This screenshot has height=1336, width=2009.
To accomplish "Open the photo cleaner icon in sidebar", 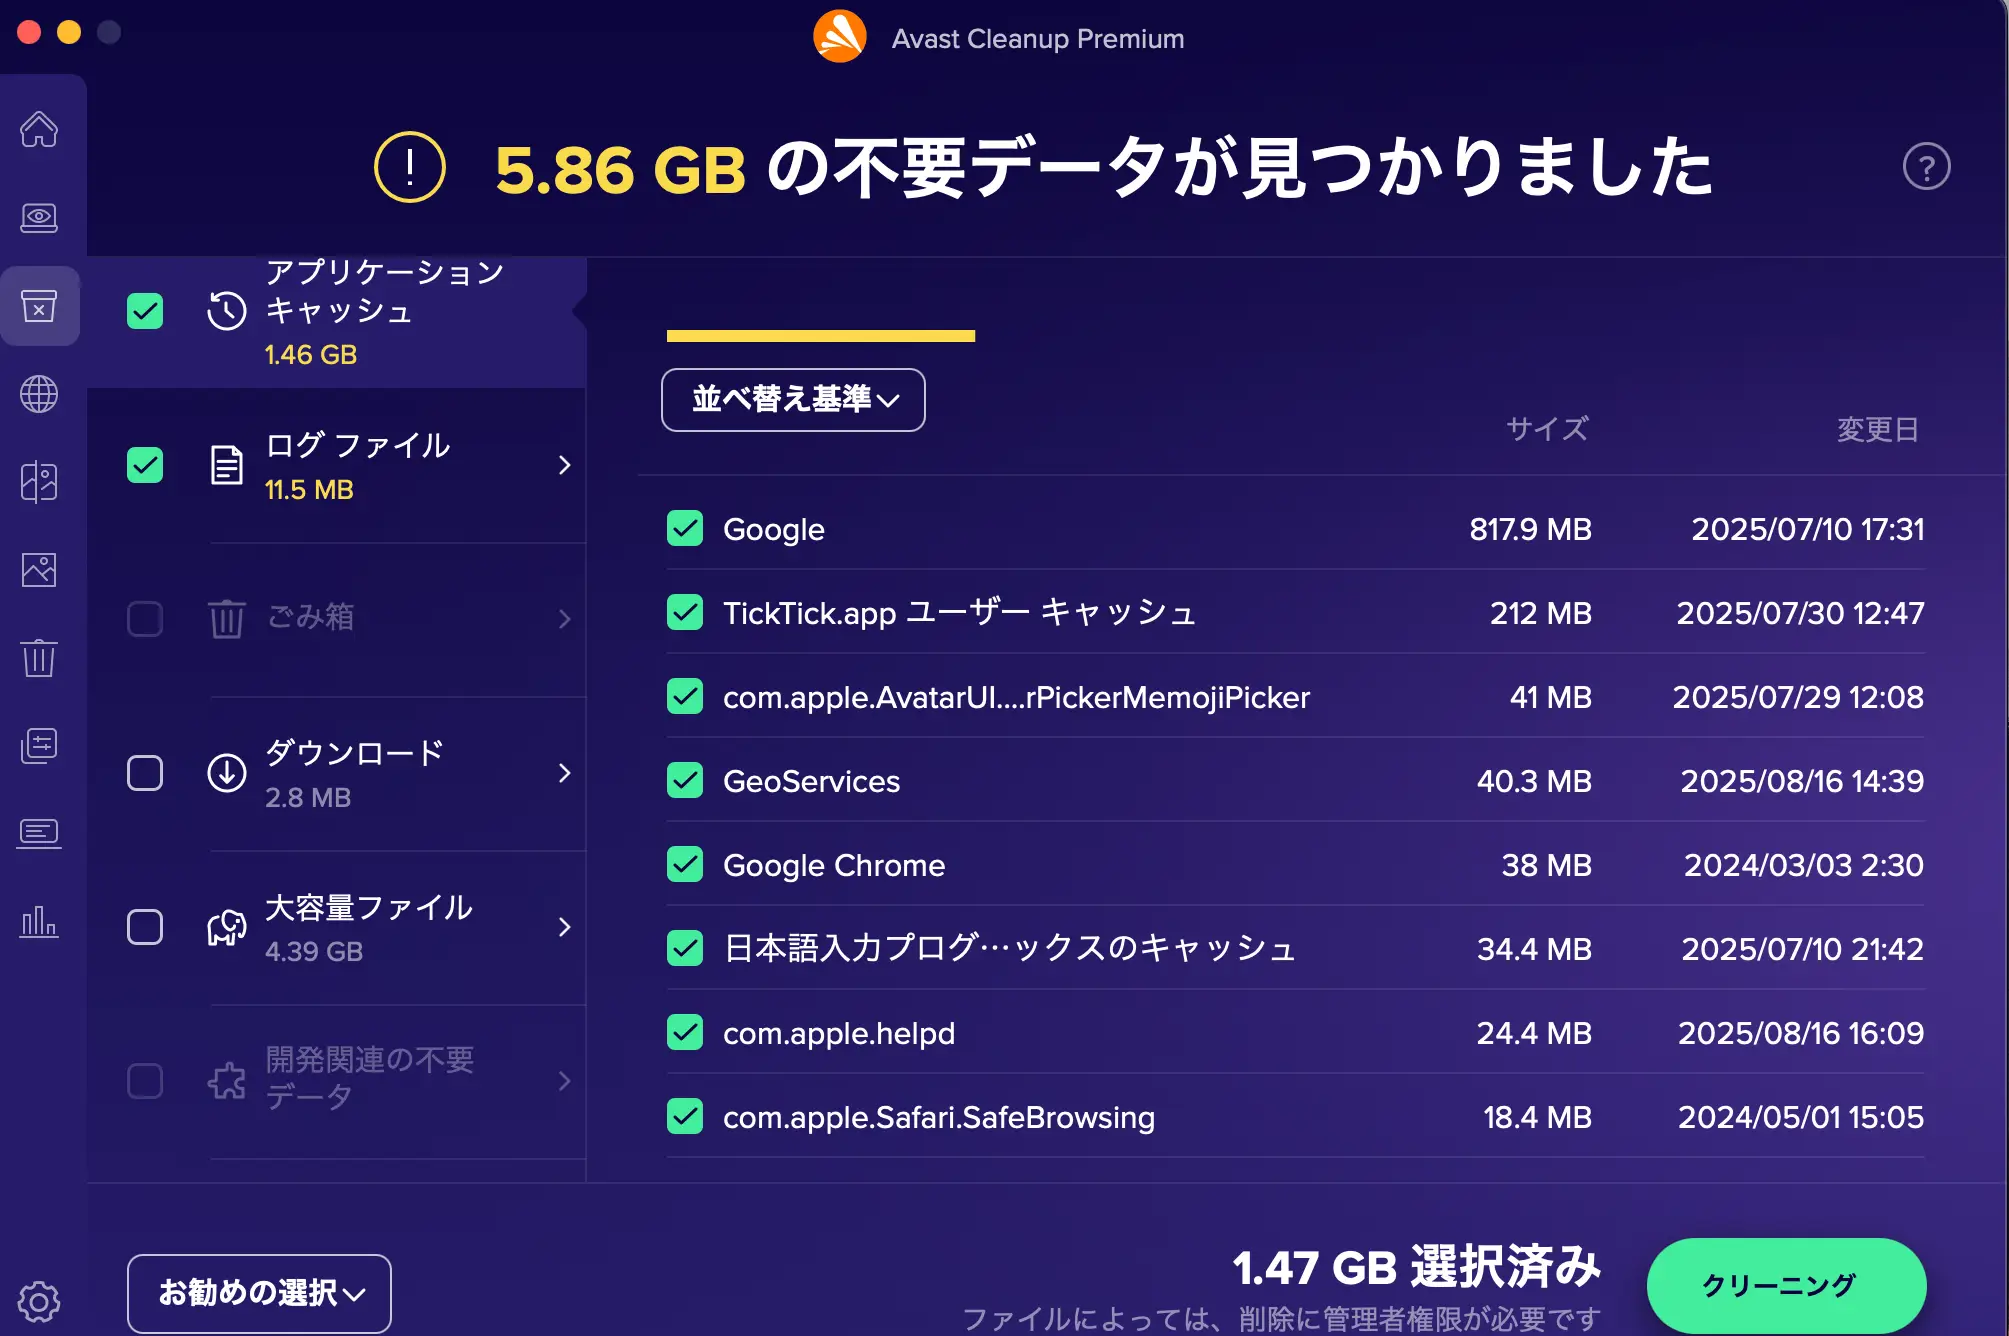I will (x=39, y=570).
